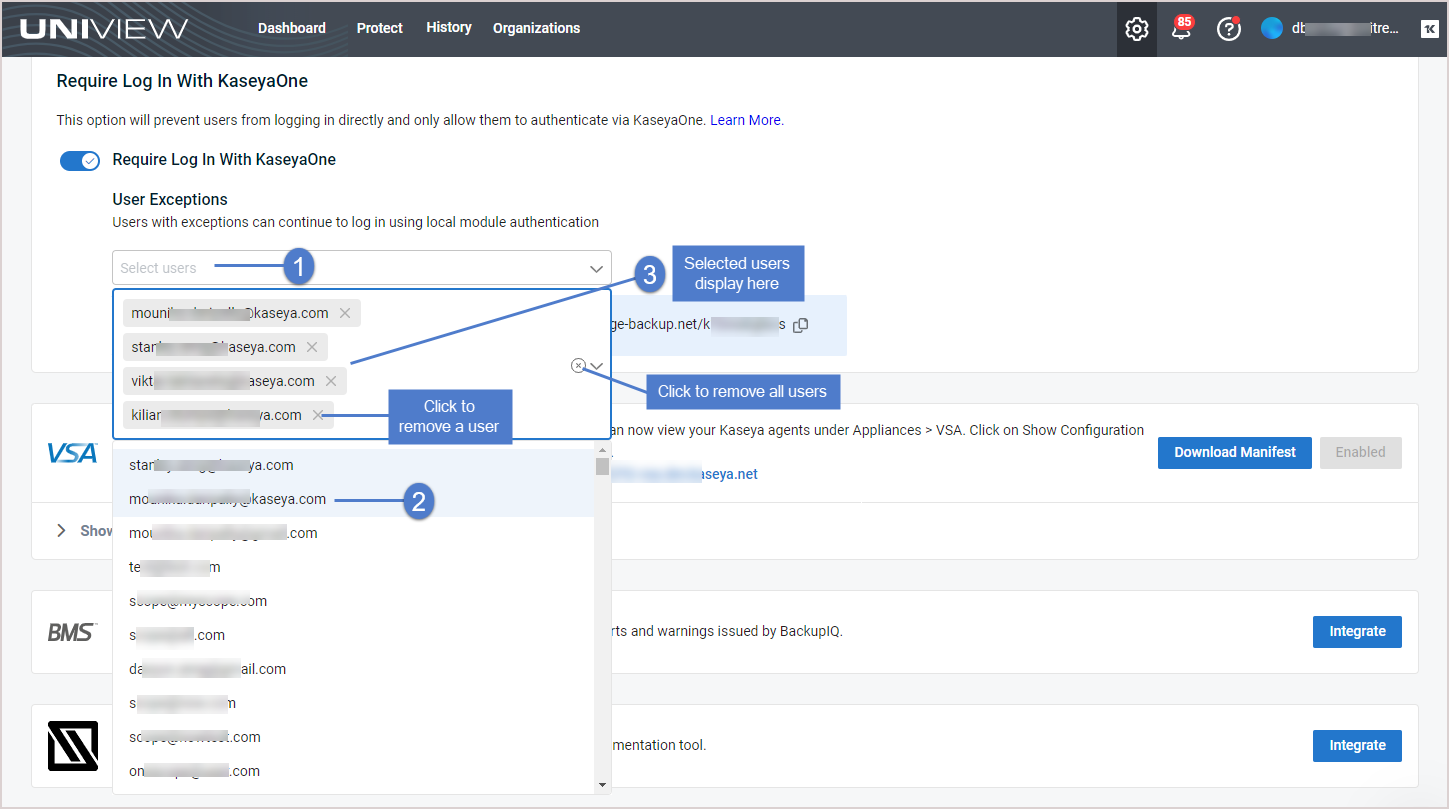Click Download Manifest button
Screen dimensions: 1449x809
(1235, 452)
